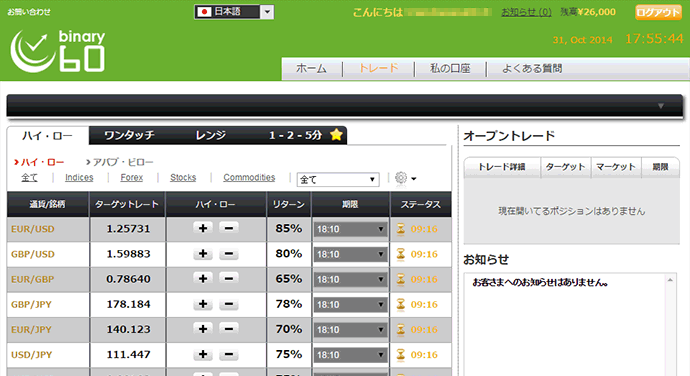
Task: Switch to the ワンタッチ tab
Action: 129,135
